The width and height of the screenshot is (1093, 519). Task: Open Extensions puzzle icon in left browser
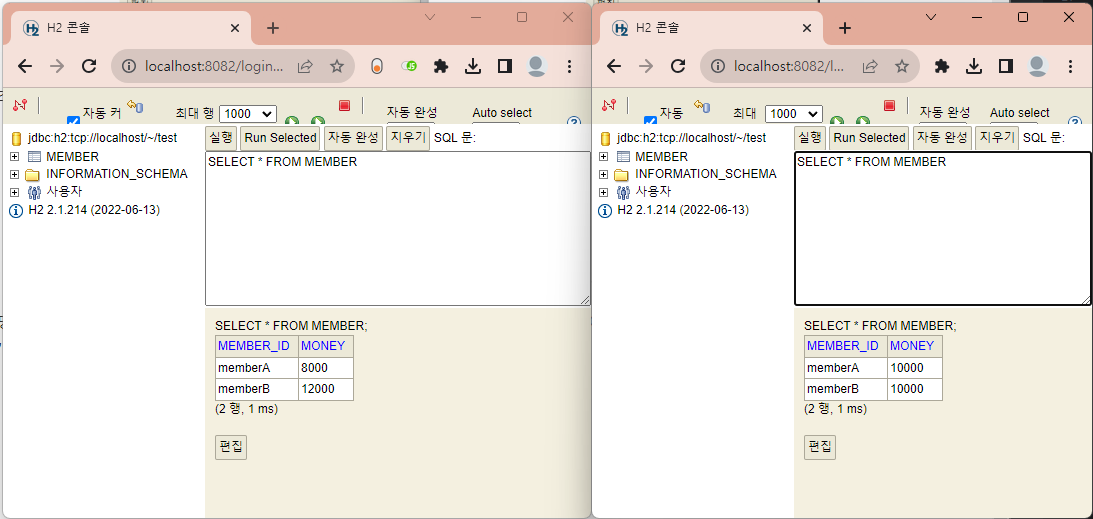click(441, 66)
